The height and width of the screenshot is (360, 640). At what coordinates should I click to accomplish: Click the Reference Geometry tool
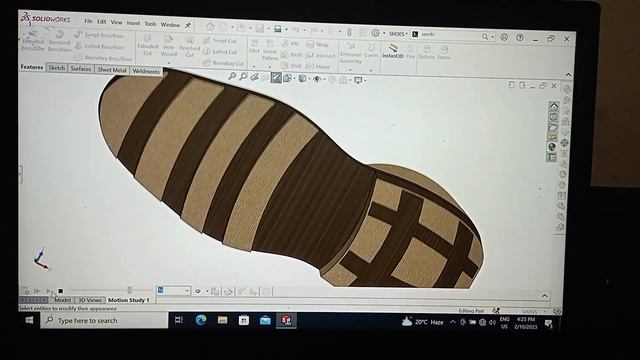click(x=351, y=53)
